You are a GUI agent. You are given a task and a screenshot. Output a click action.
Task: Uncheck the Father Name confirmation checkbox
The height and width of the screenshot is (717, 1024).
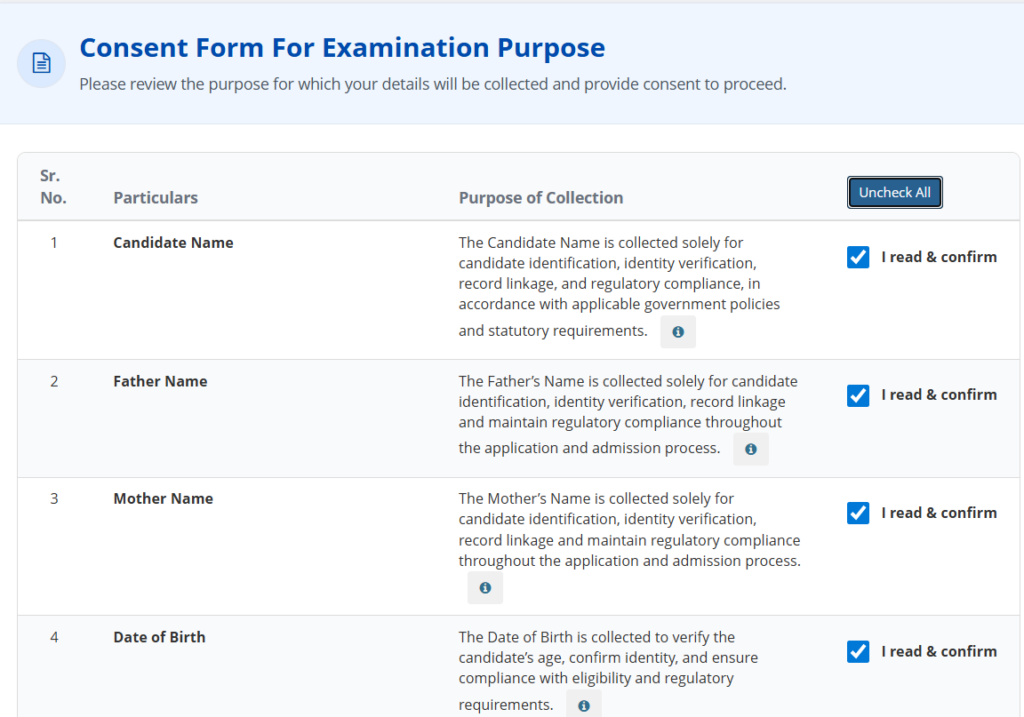[858, 395]
